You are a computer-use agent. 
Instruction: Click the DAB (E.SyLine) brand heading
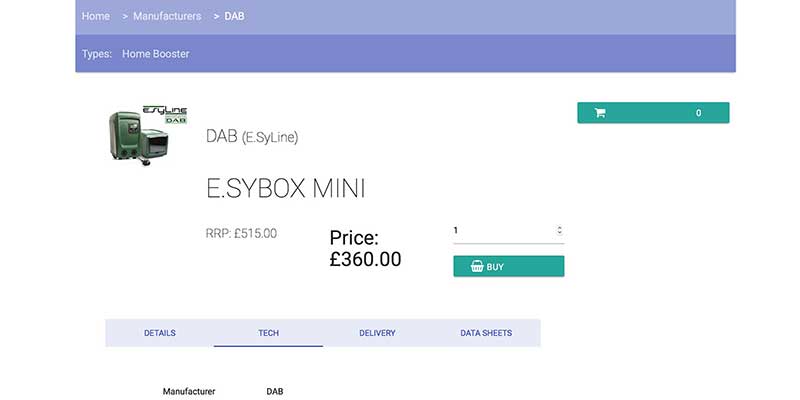(252, 136)
